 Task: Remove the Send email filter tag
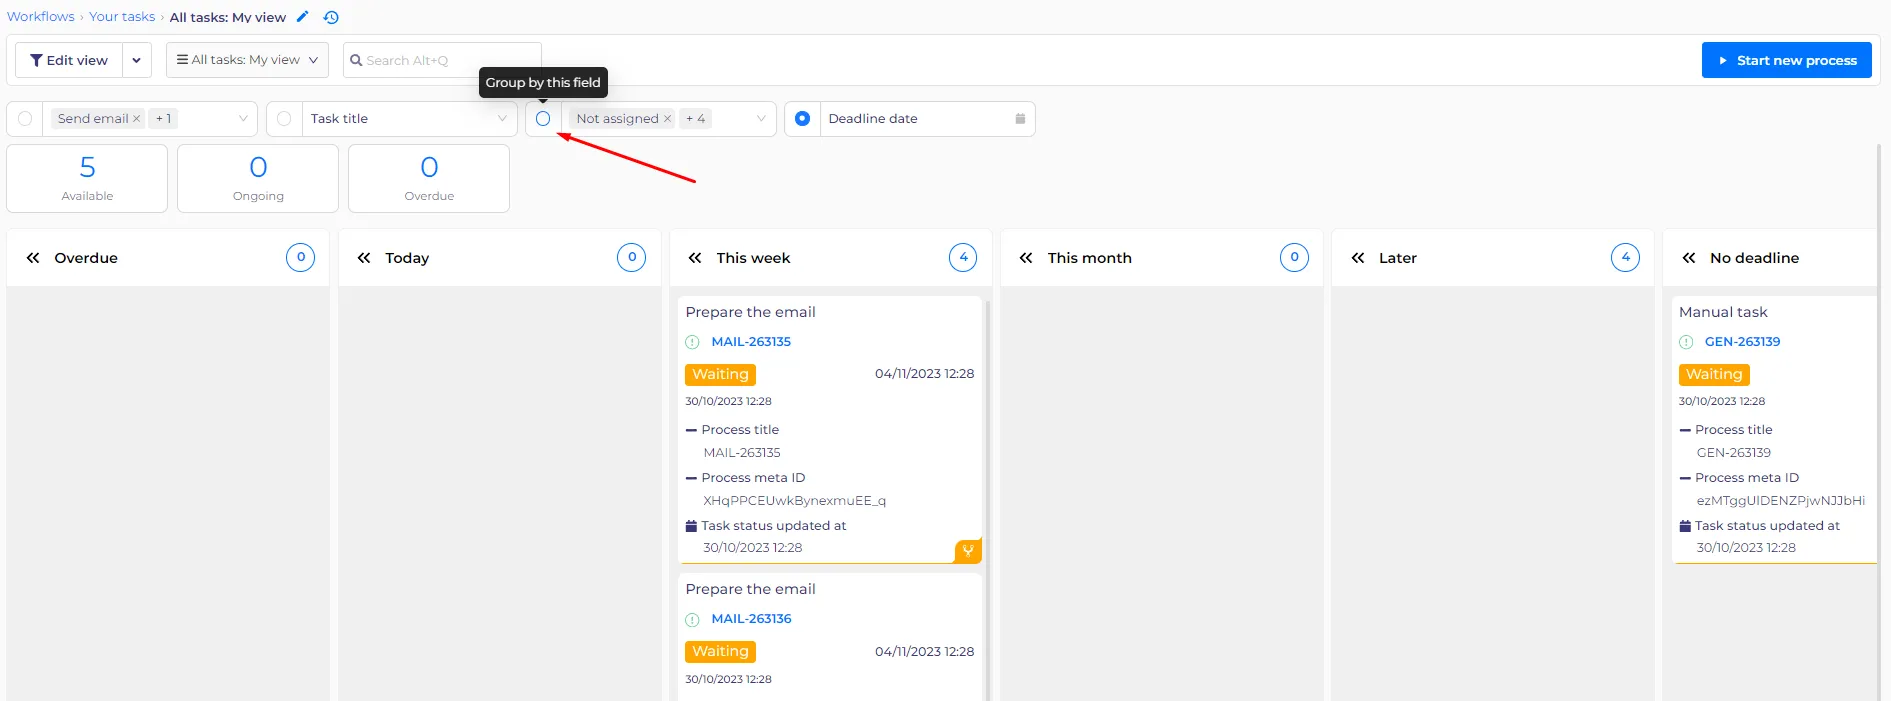(x=137, y=119)
